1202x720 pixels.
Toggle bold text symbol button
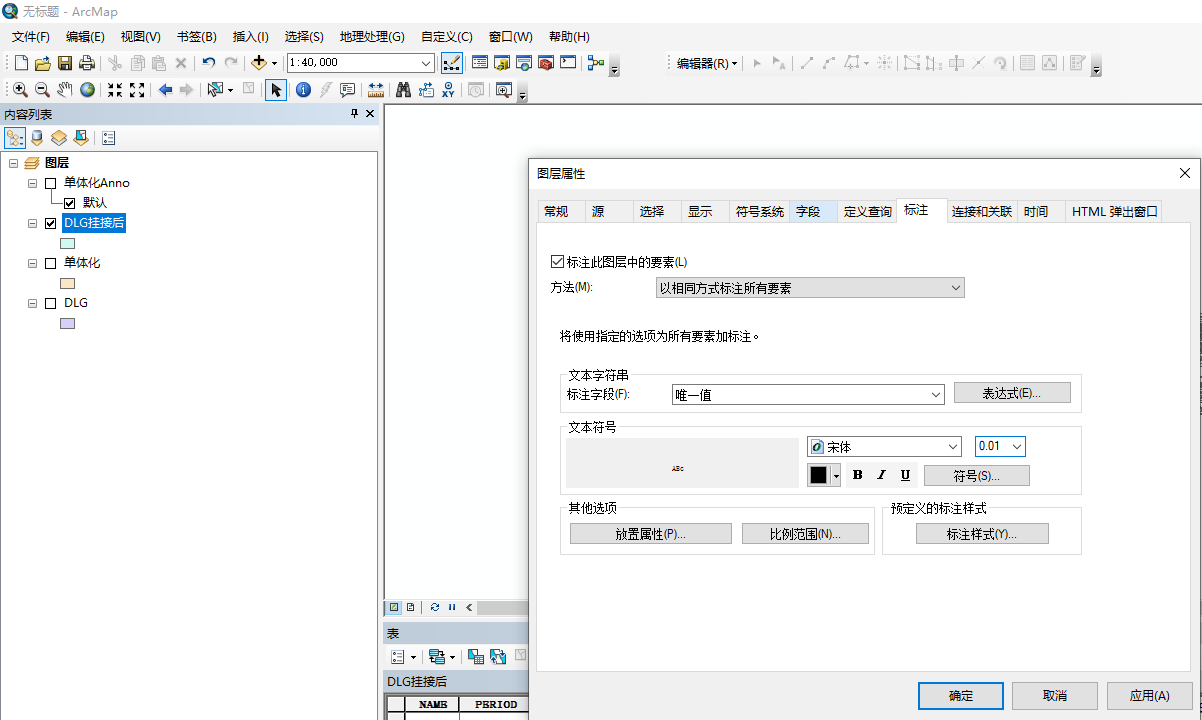858,475
